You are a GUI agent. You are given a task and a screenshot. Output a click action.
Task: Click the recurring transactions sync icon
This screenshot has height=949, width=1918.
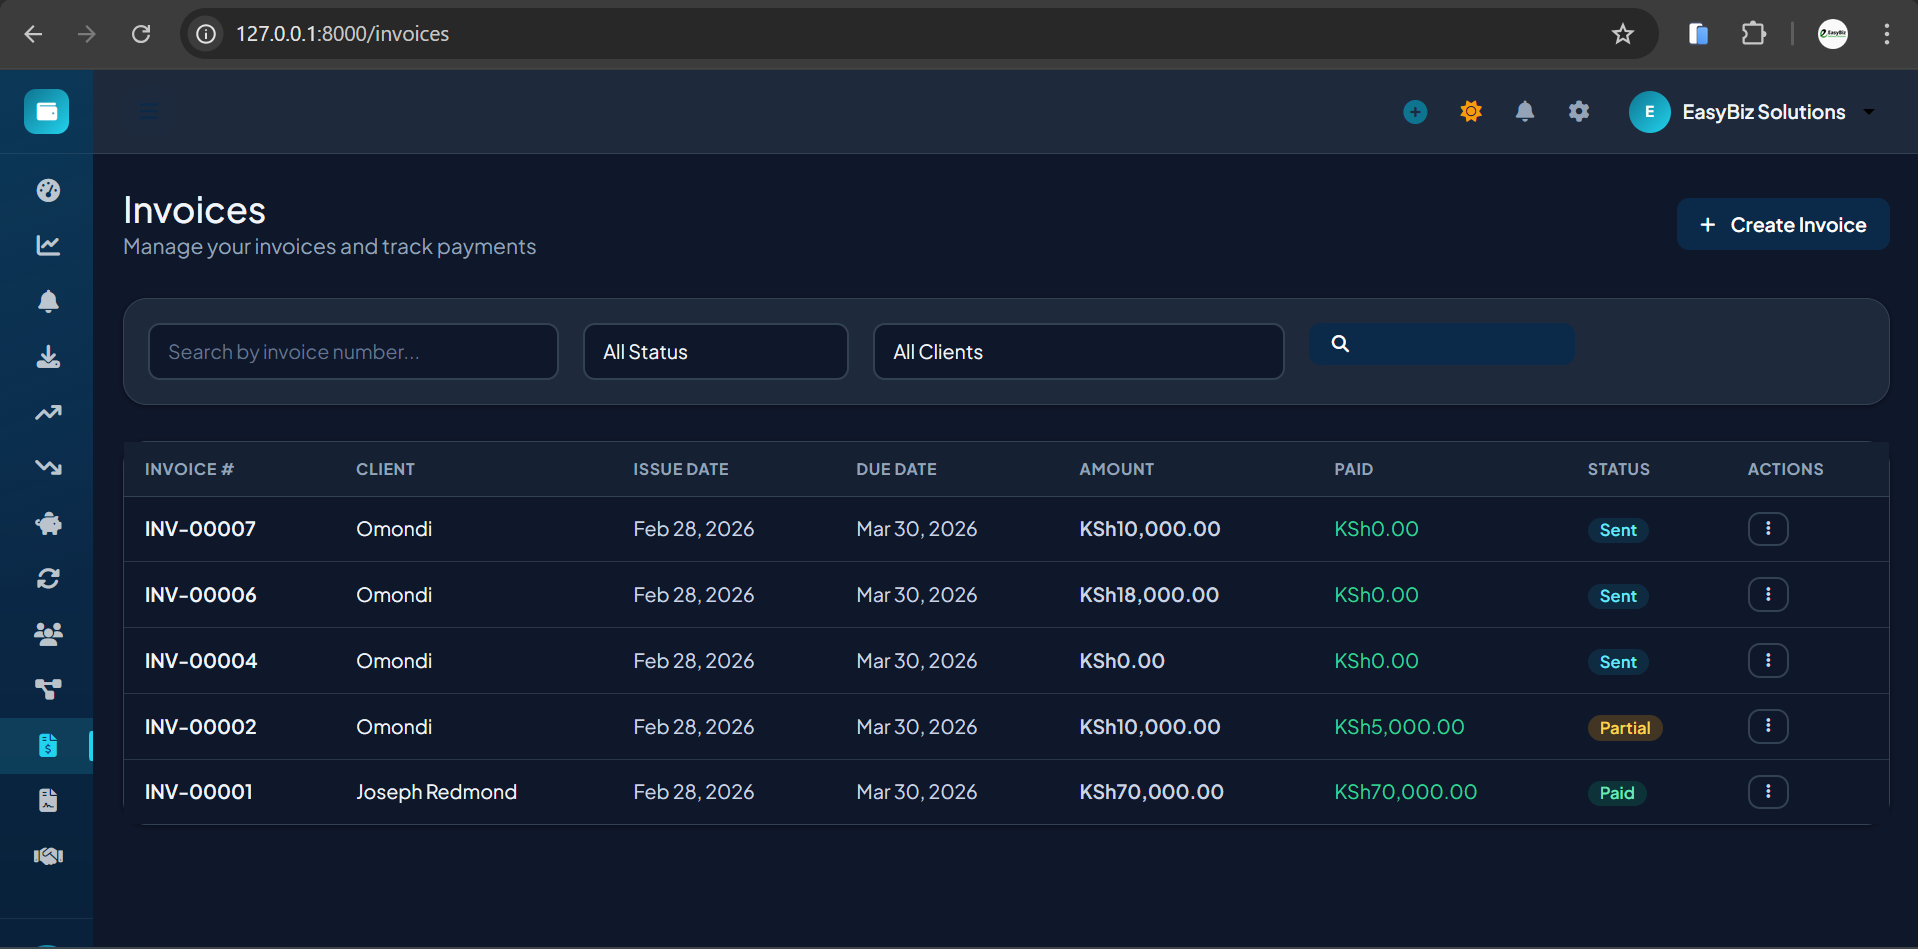click(x=47, y=578)
